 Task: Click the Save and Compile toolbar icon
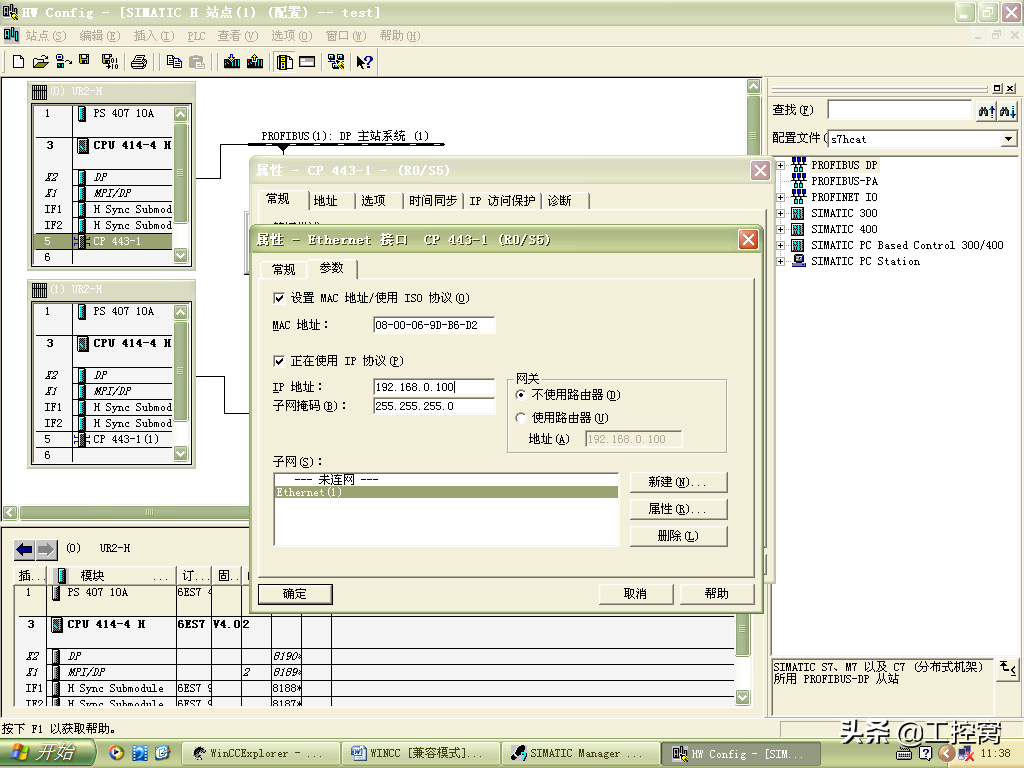pyautogui.click(x=109, y=62)
